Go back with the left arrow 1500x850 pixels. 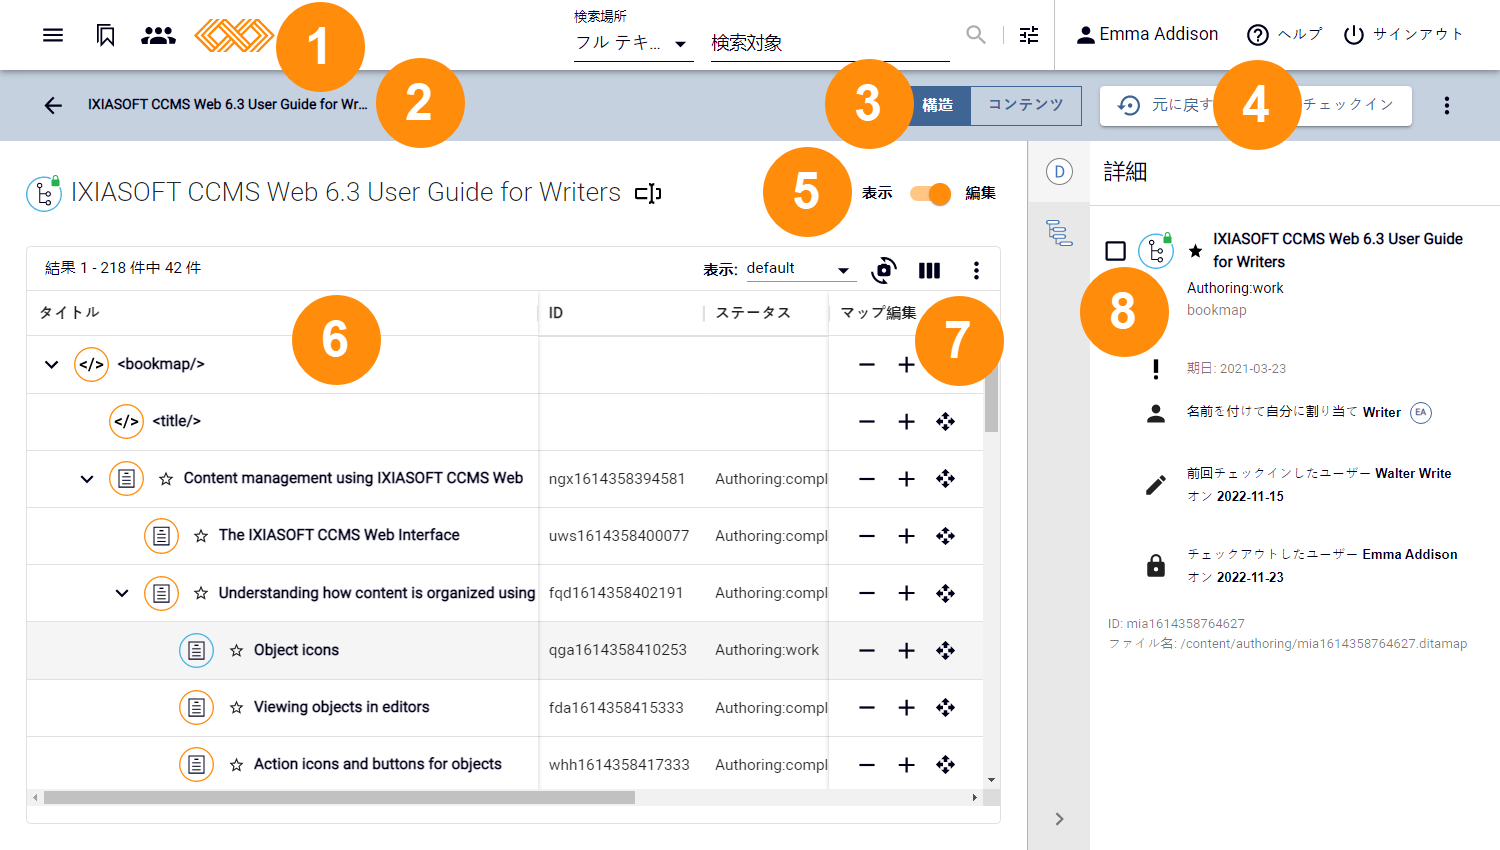pos(53,105)
